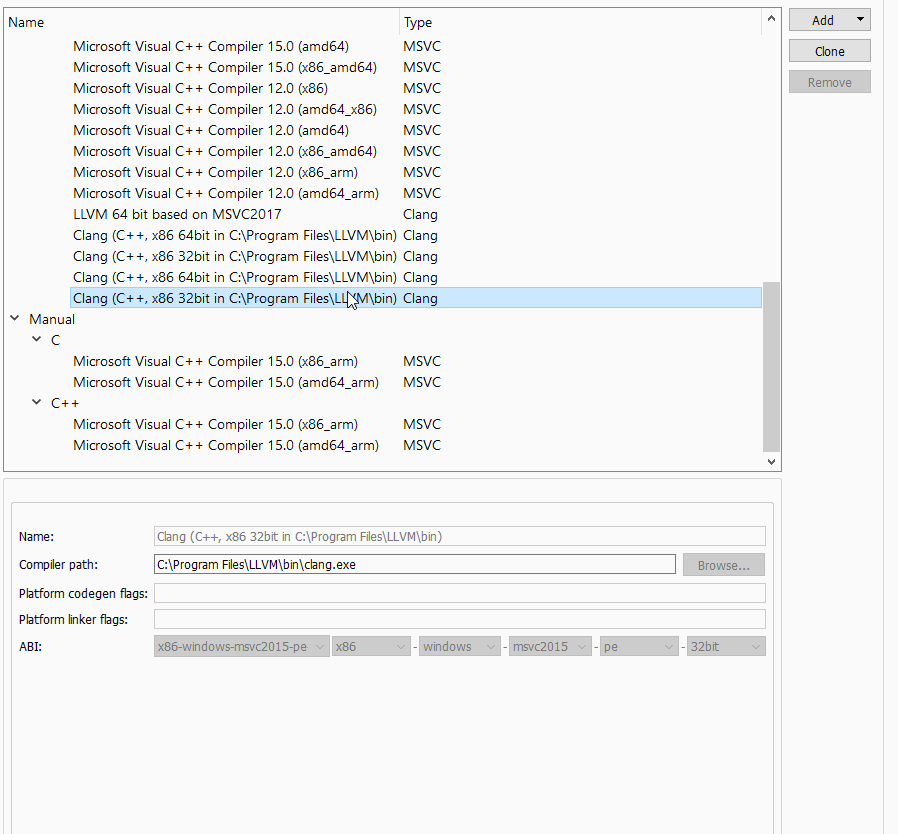
Task: Click the highlighted Clang x86 32bit row
Action: tap(416, 298)
